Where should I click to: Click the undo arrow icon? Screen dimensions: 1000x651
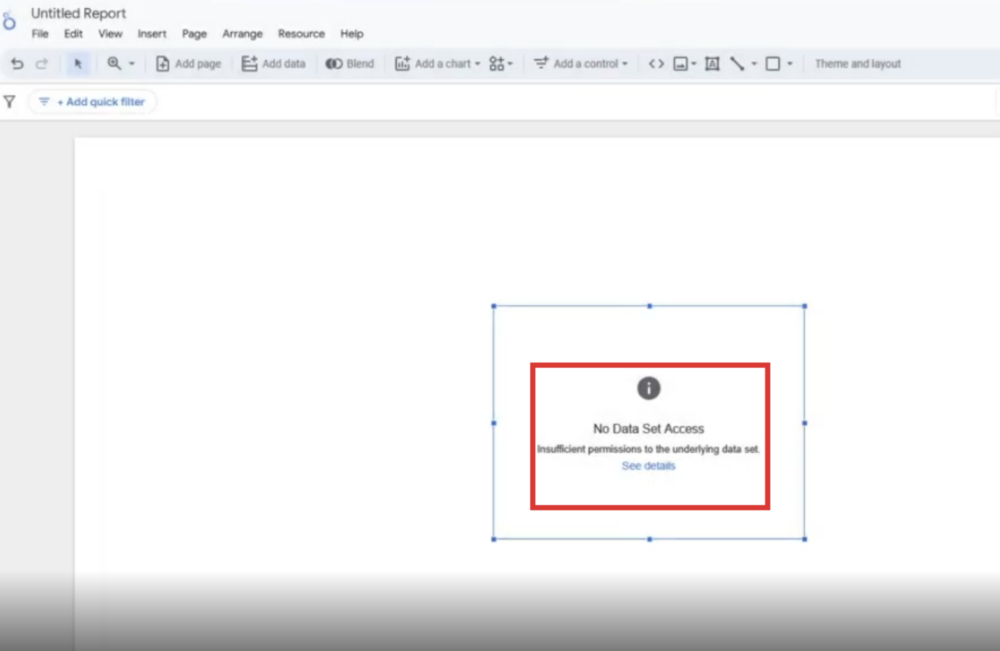pyautogui.click(x=17, y=64)
